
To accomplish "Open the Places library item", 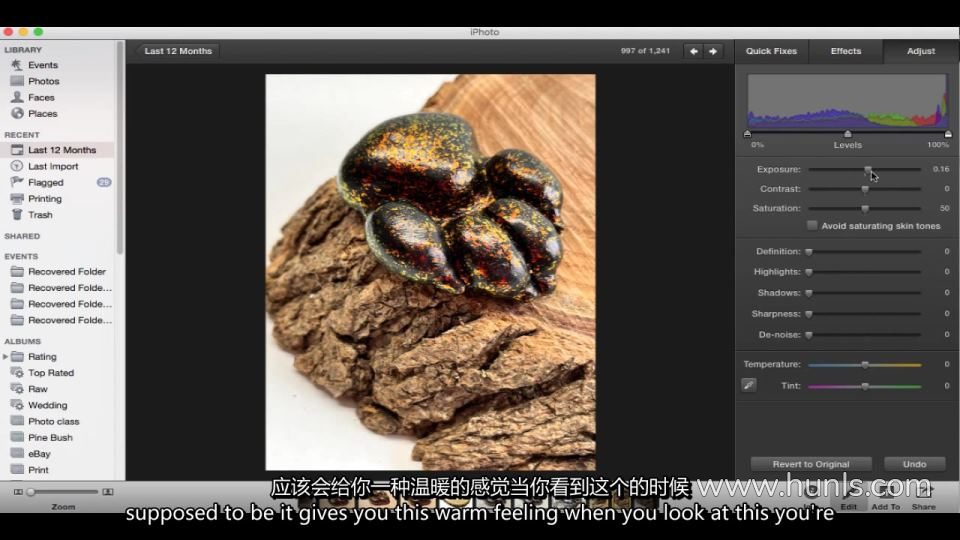I will point(42,113).
